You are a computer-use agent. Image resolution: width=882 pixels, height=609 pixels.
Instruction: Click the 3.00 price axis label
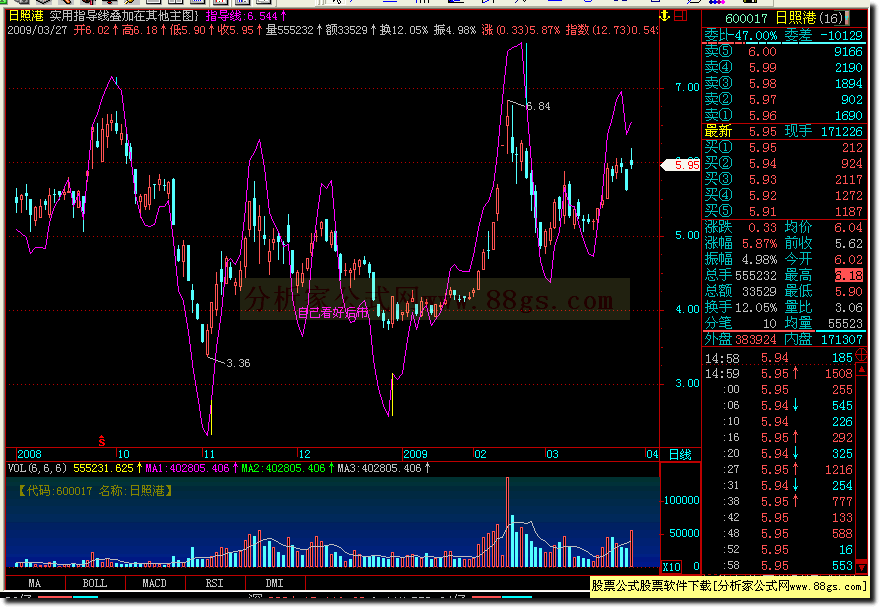[x=687, y=384]
